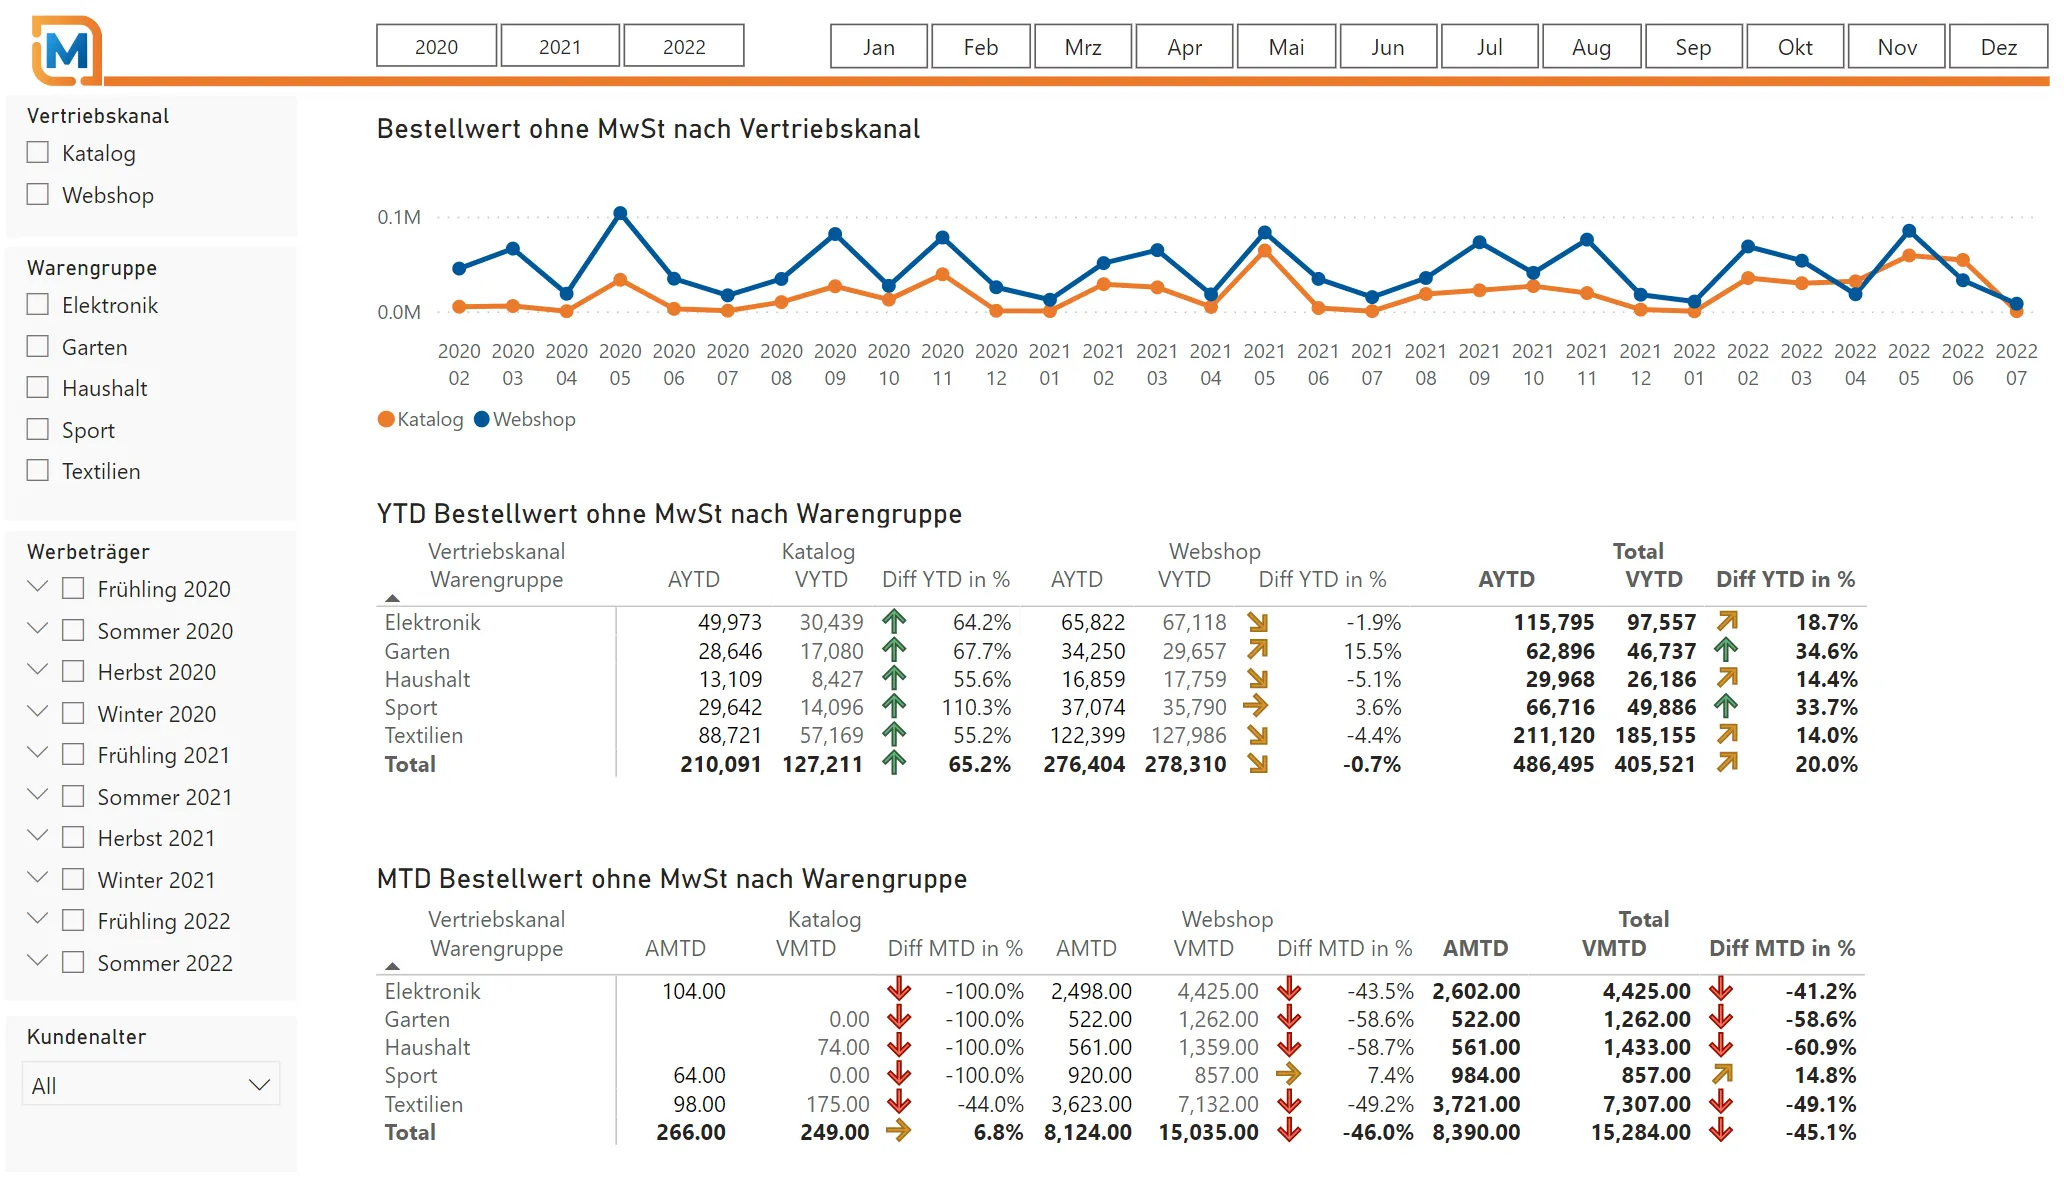Click the Feb month button
Screen dimensions: 2072x1189
tap(981, 46)
